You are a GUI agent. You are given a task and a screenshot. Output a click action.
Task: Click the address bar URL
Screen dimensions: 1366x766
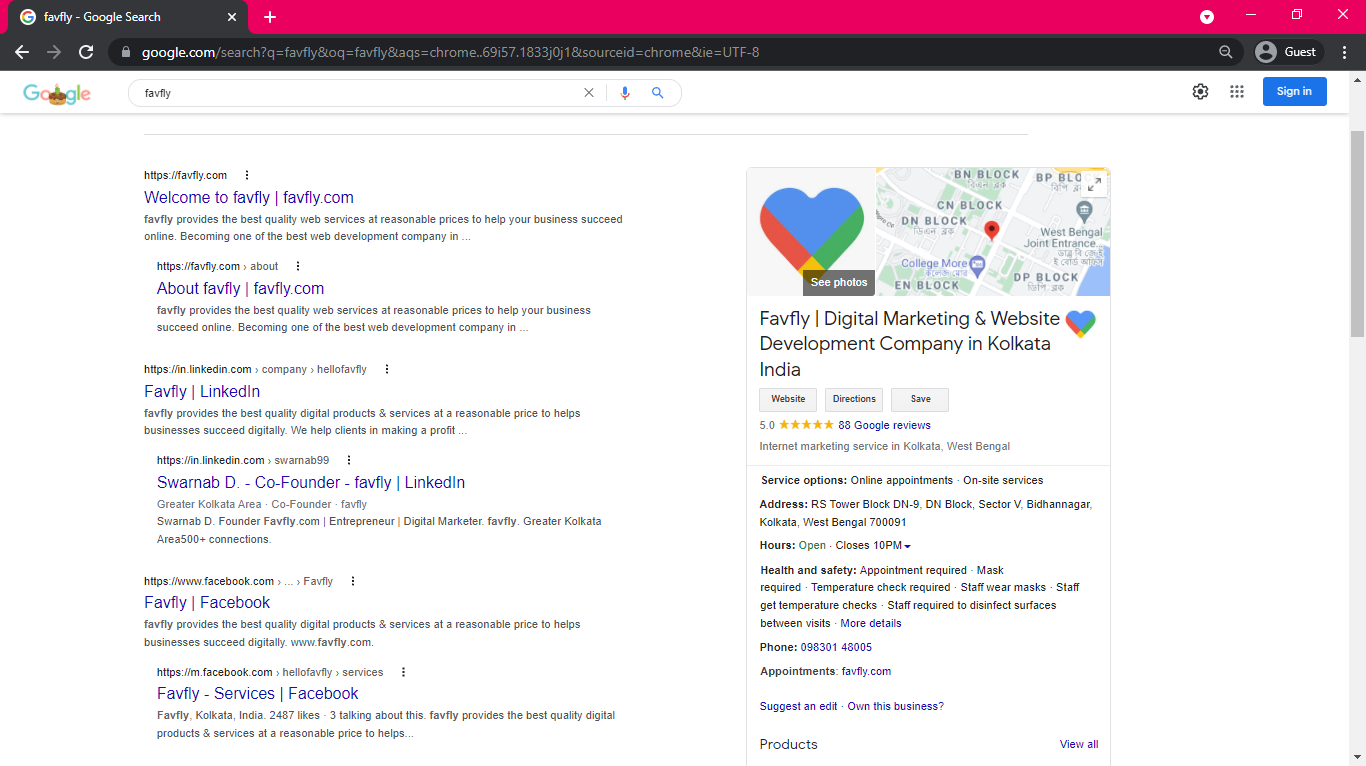pyautogui.click(x=450, y=52)
